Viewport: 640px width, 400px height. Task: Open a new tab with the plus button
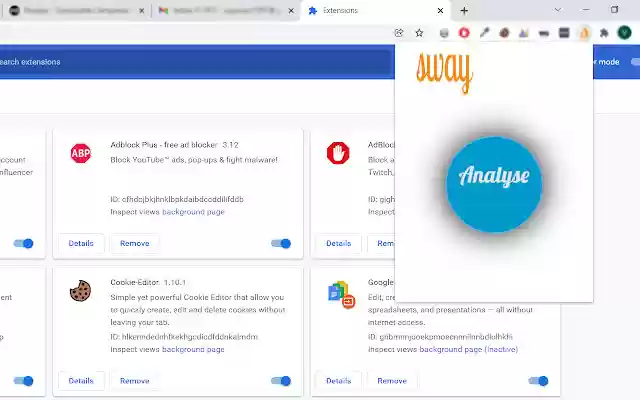(x=464, y=11)
